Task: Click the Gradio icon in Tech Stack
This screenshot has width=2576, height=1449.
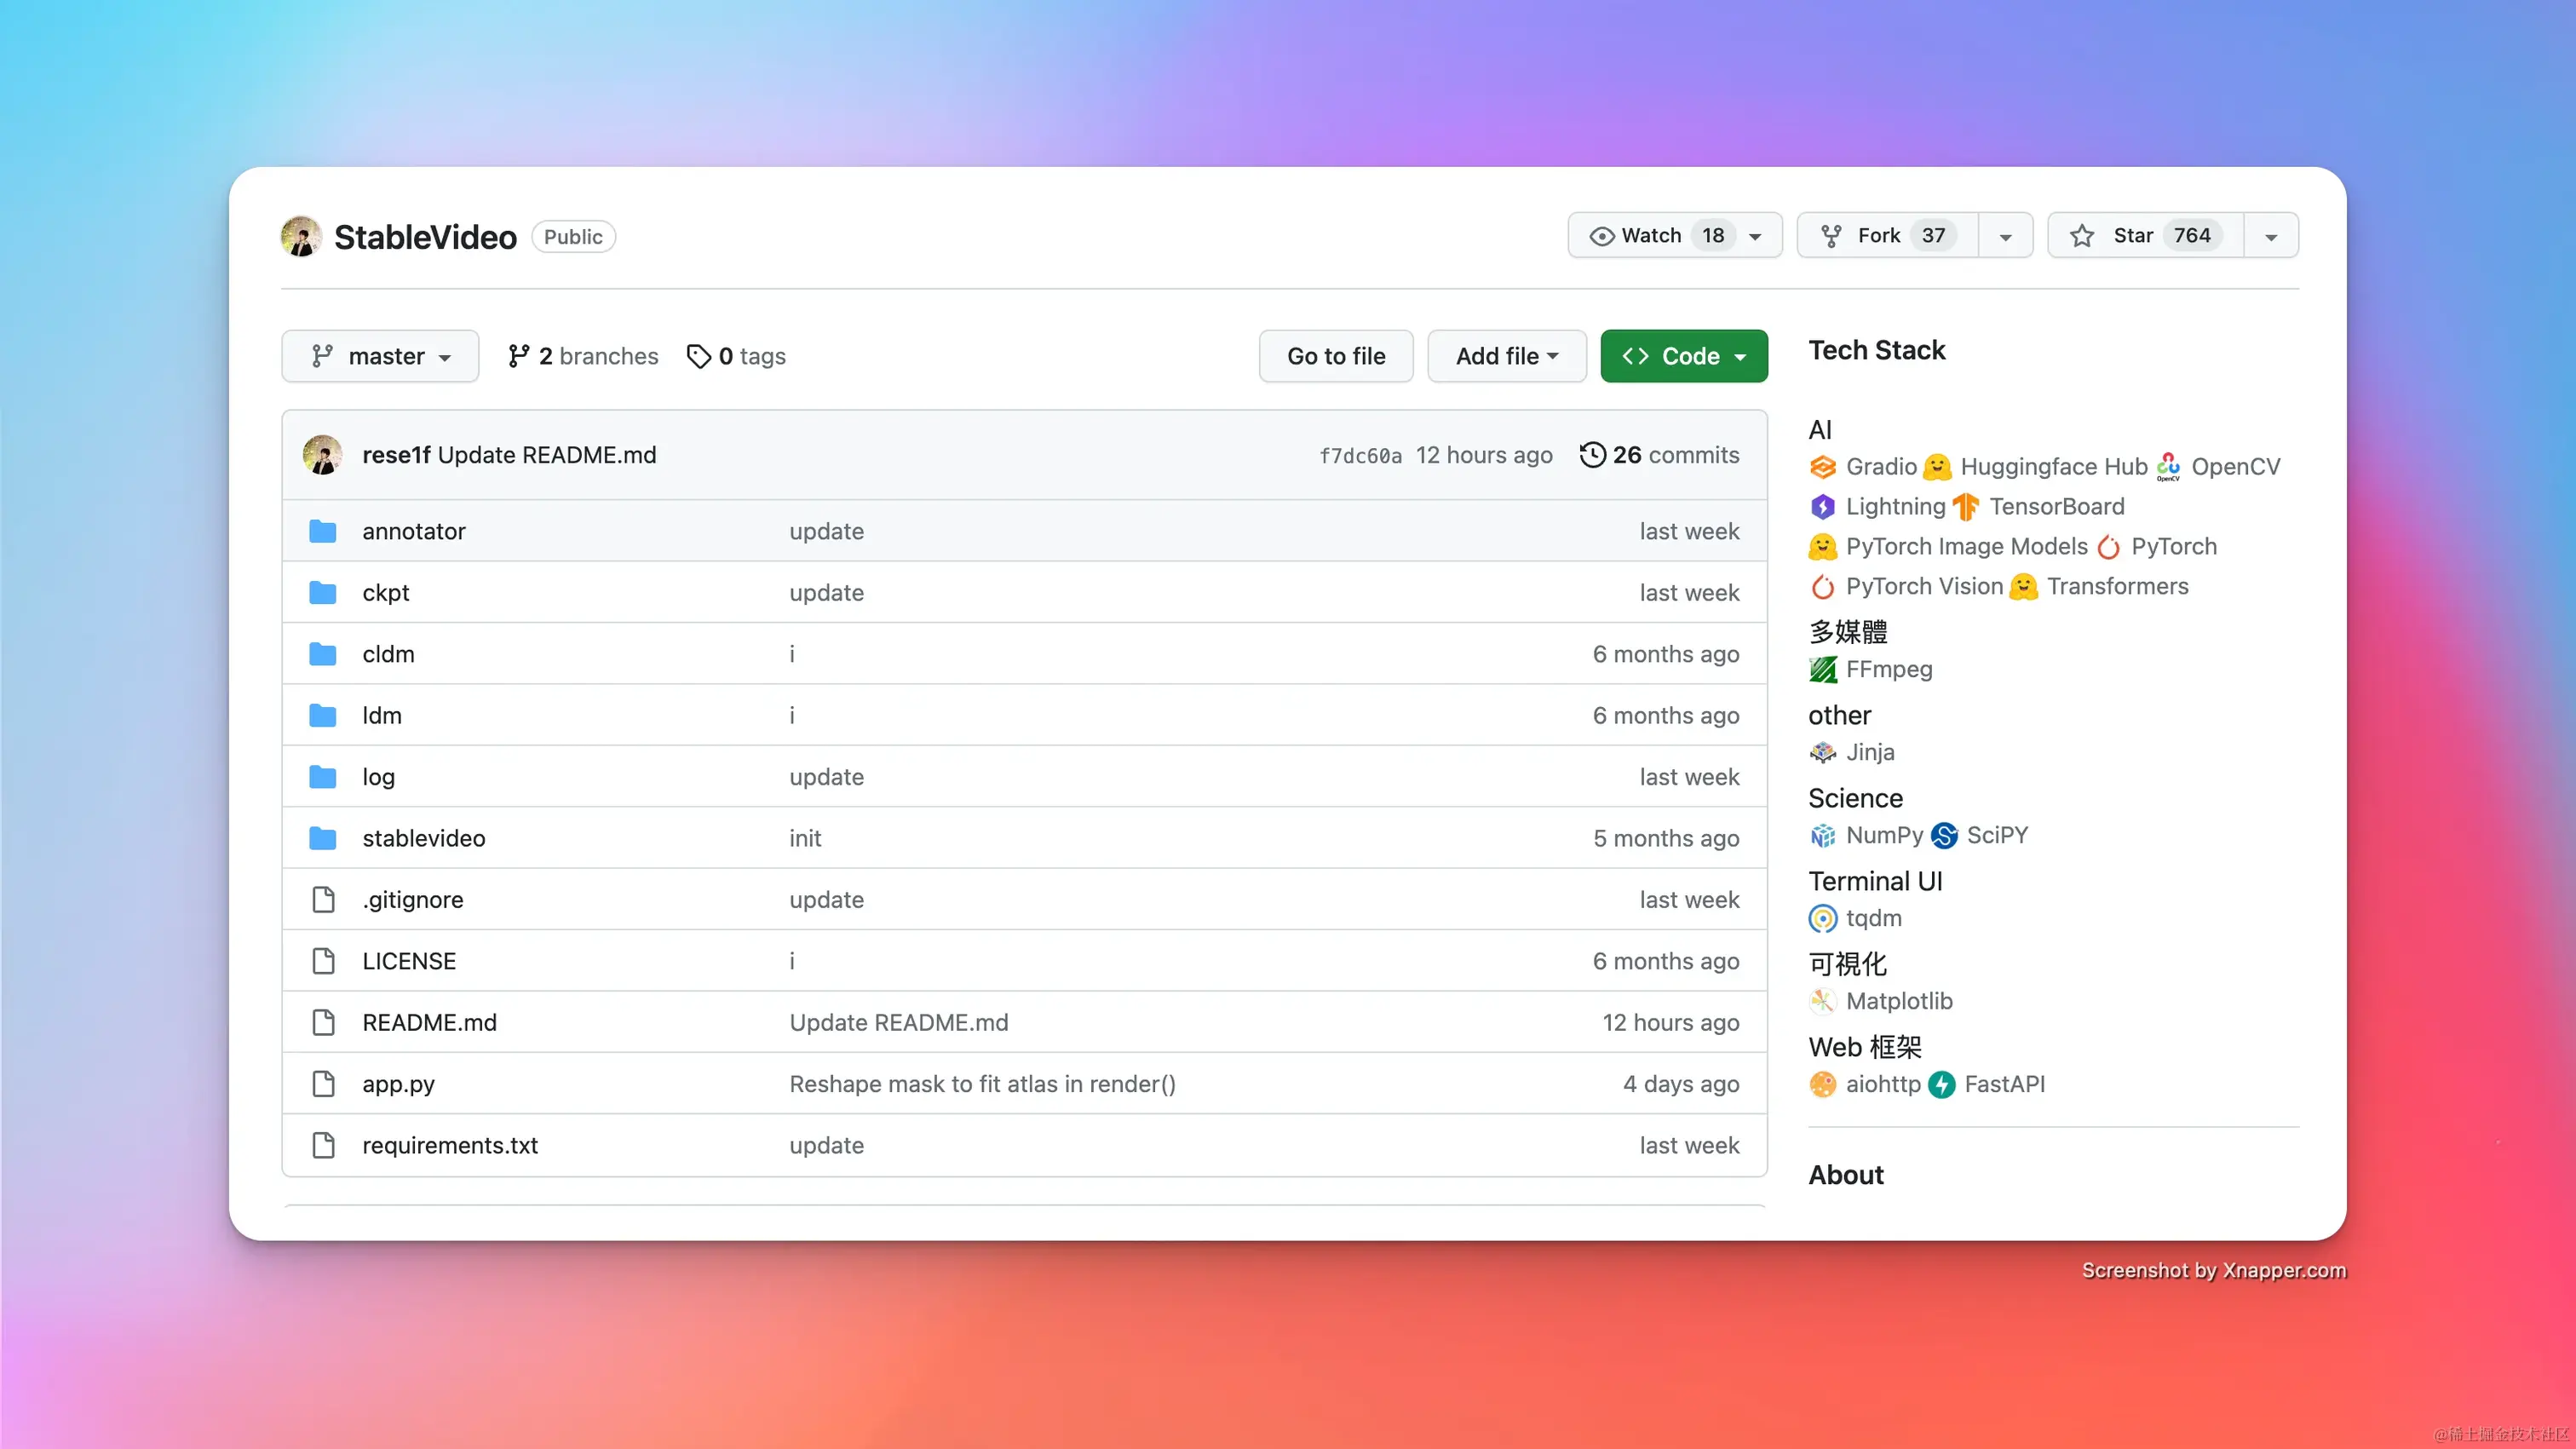Action: (x=1822, y=467)
